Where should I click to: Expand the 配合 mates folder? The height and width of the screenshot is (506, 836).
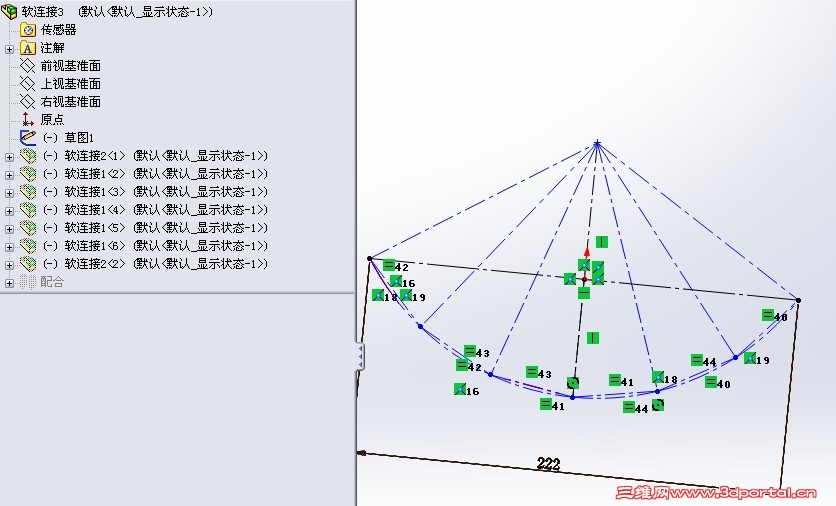tap(9, 283)
